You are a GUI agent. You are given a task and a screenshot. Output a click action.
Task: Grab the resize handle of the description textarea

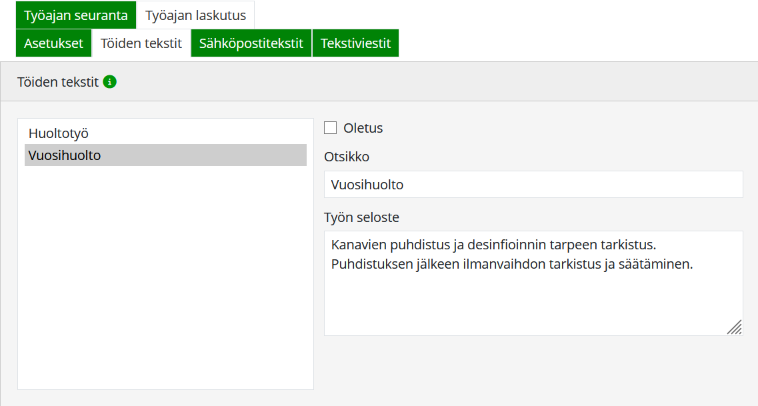(733, 326)
